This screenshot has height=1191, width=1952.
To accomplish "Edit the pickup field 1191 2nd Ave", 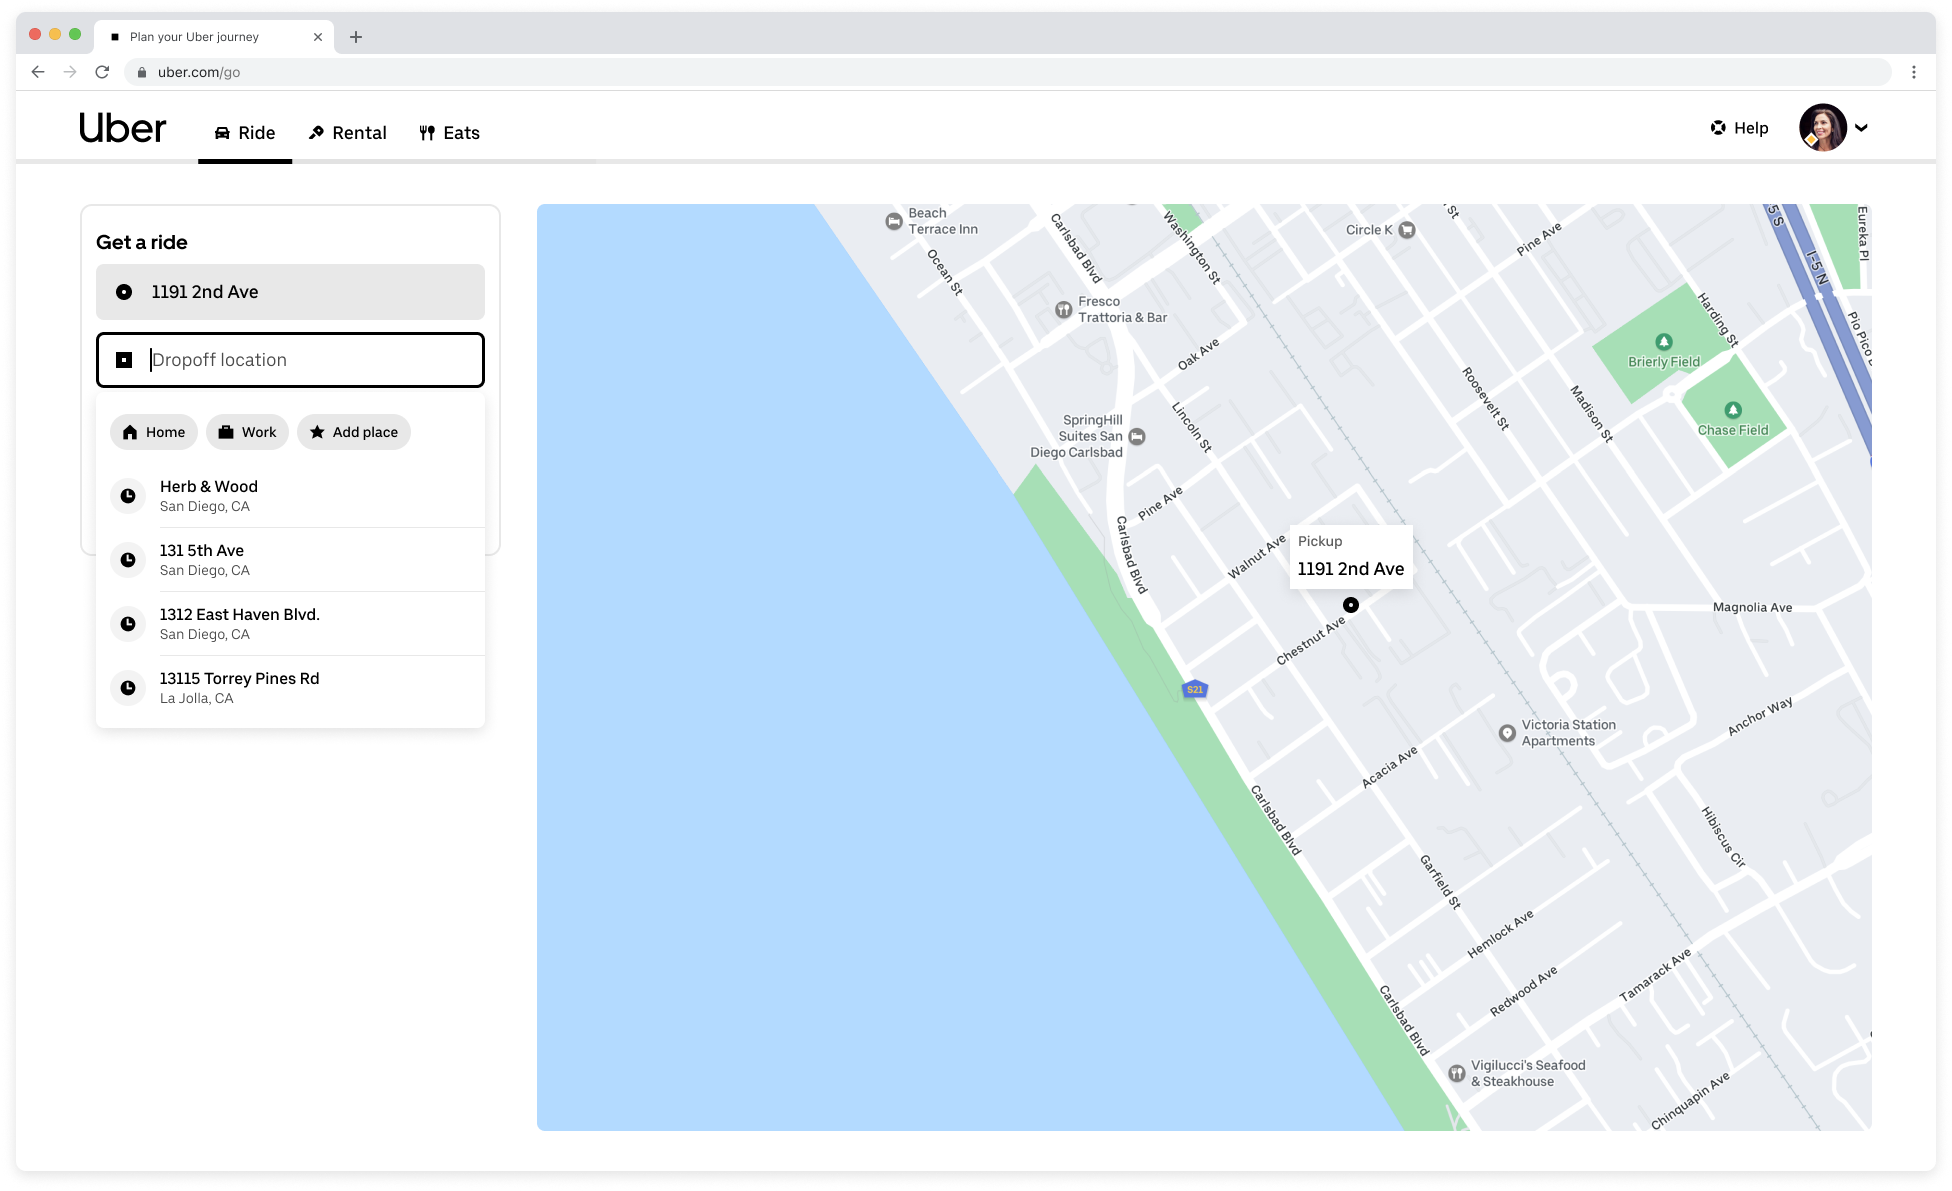I will pyautogui.click(x=290, y=292).
